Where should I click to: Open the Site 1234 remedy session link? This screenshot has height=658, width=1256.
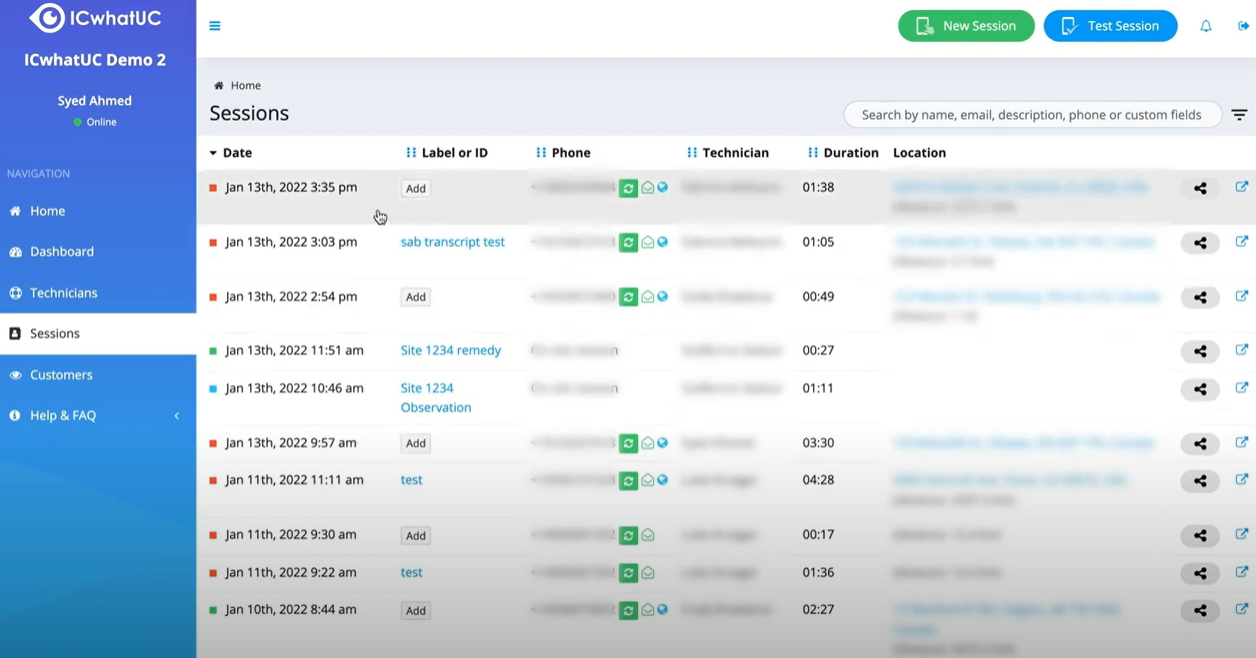coord(452,350)
